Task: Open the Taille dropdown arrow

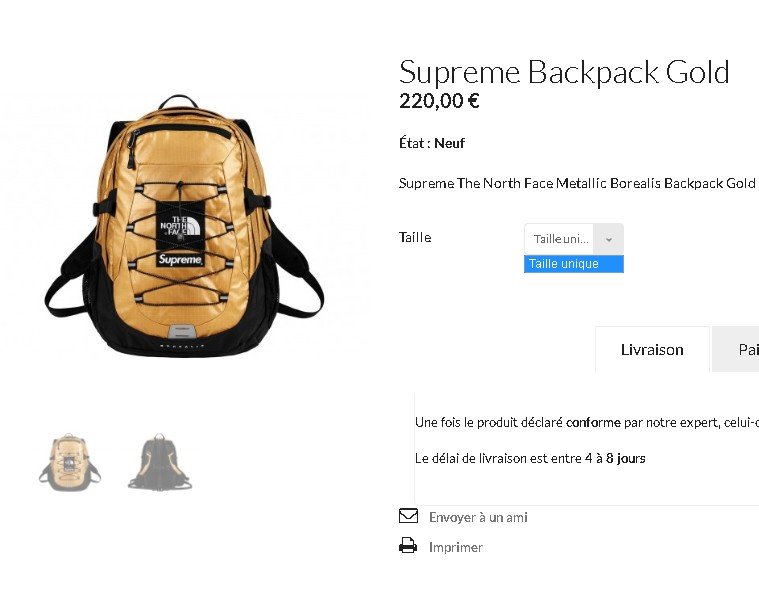Action: coord(608,239)
